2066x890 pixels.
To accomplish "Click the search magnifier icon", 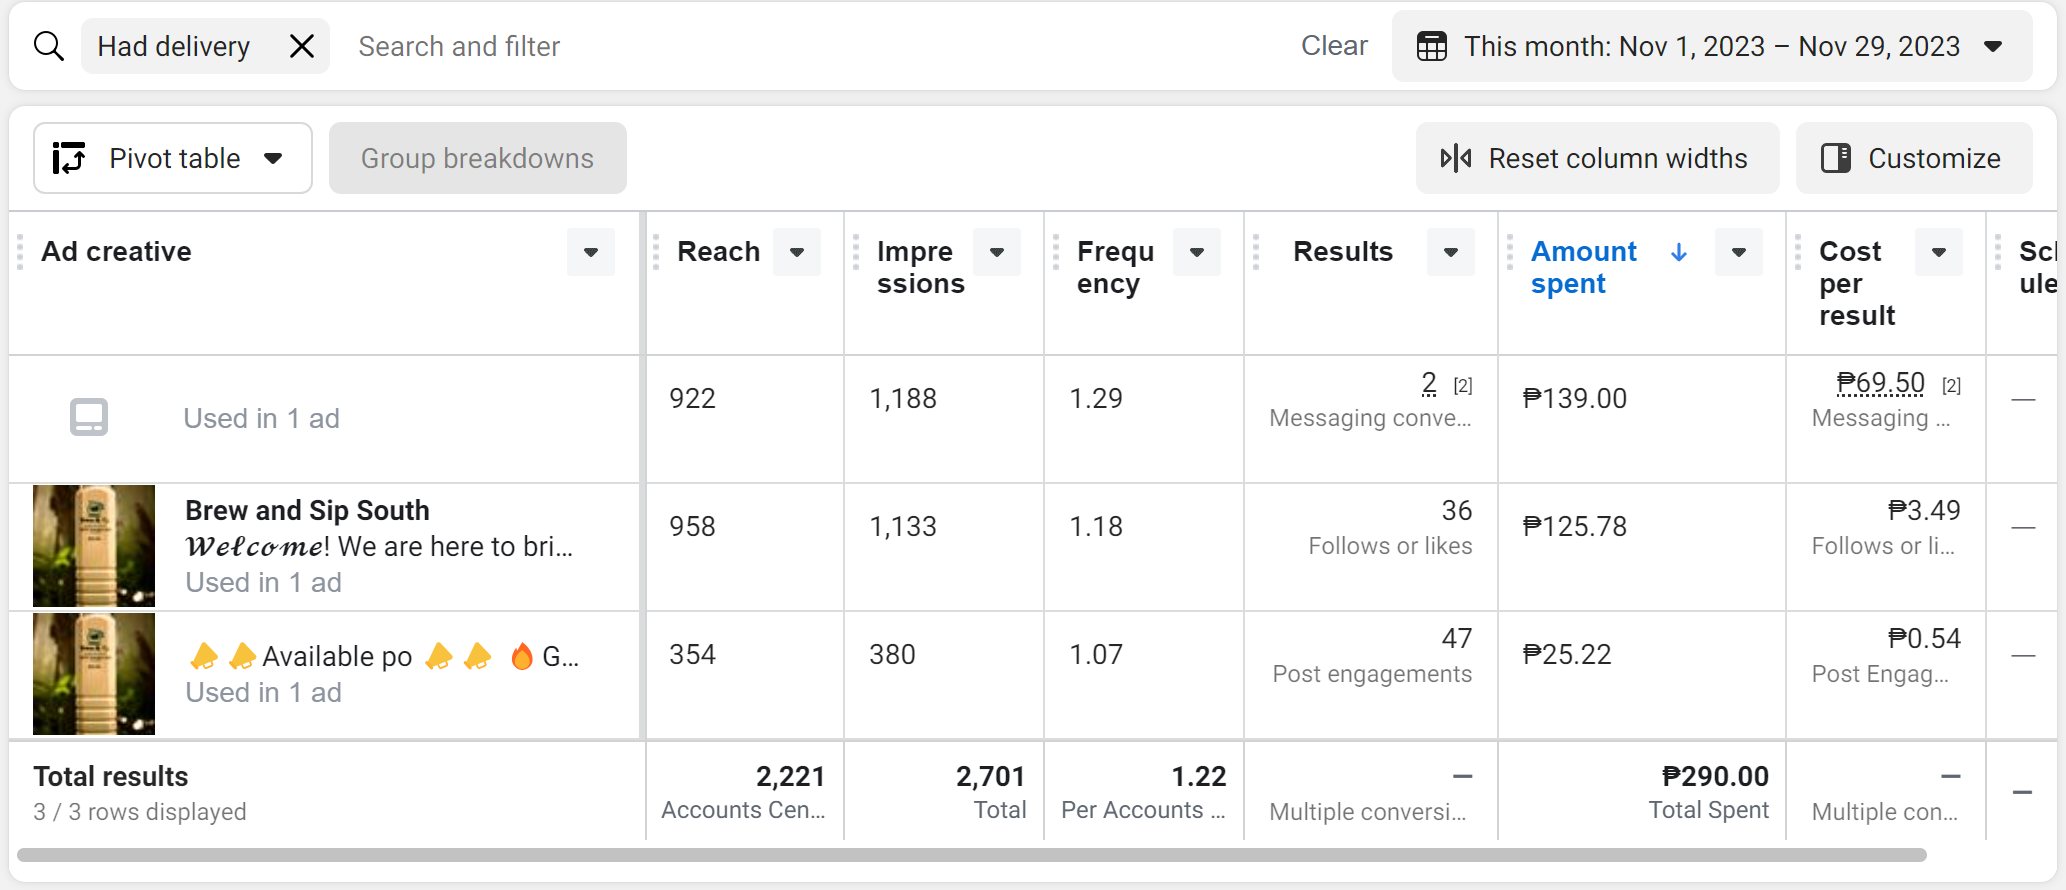I will coord(48,46).
